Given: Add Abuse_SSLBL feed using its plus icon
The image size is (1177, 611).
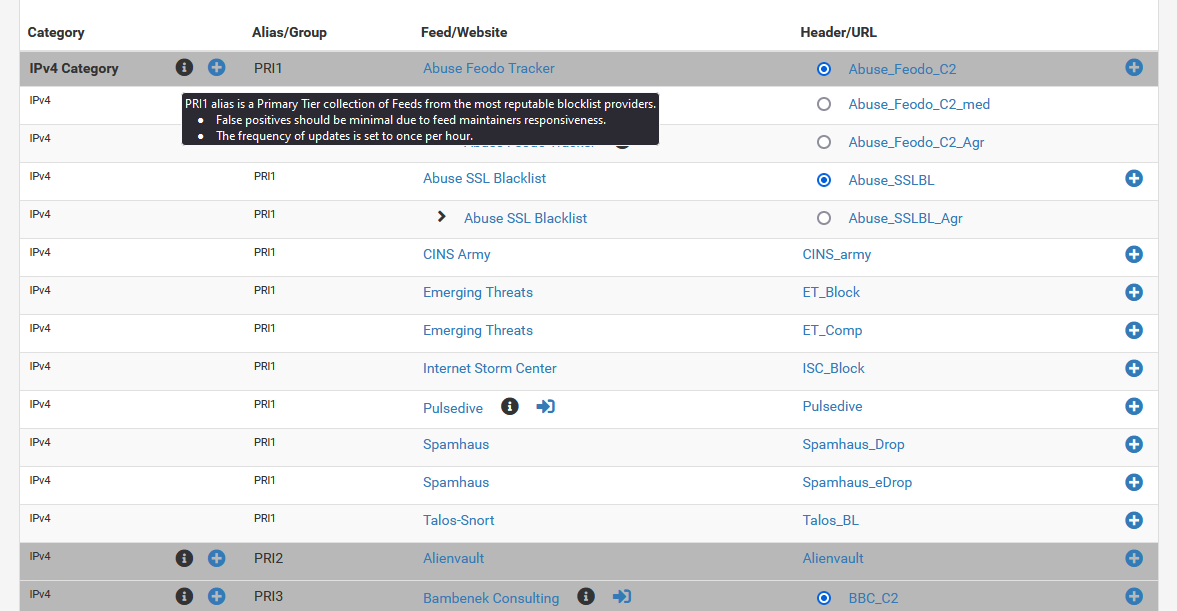Looking at the screenshot, I should pos(1133,179).
